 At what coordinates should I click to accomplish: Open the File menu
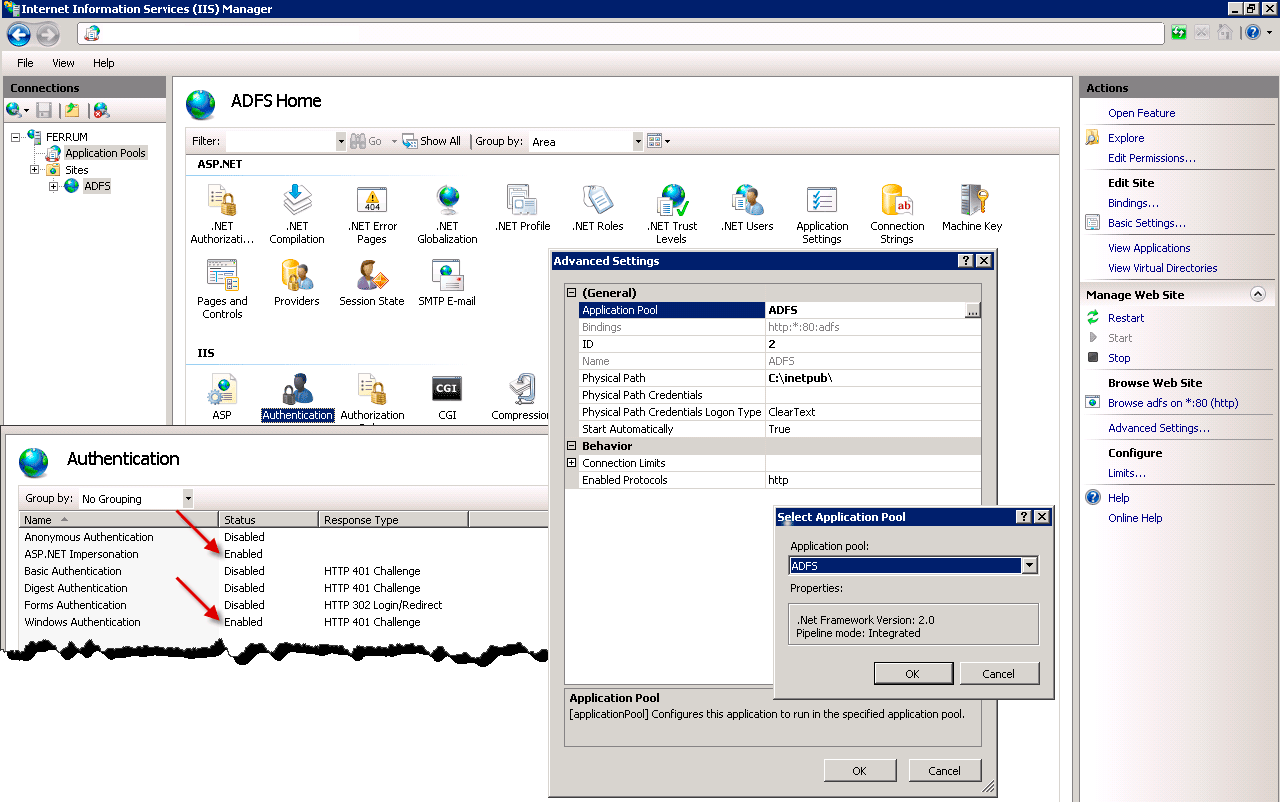pos(25,63)
